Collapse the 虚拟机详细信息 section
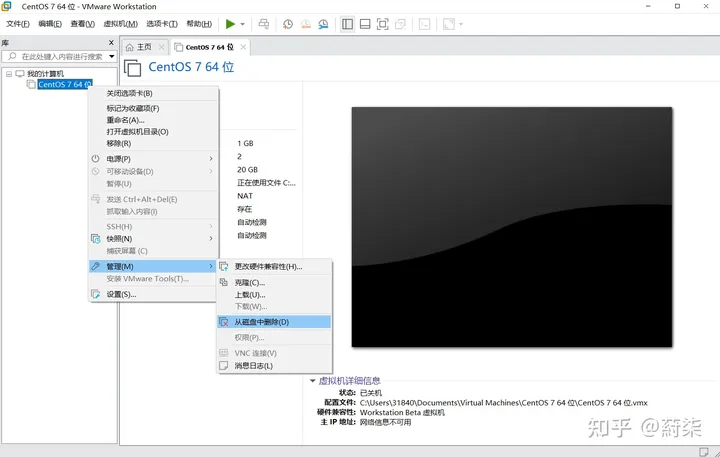Image resolution: width=720 pixels, height=457 pixels. (312, 381)
